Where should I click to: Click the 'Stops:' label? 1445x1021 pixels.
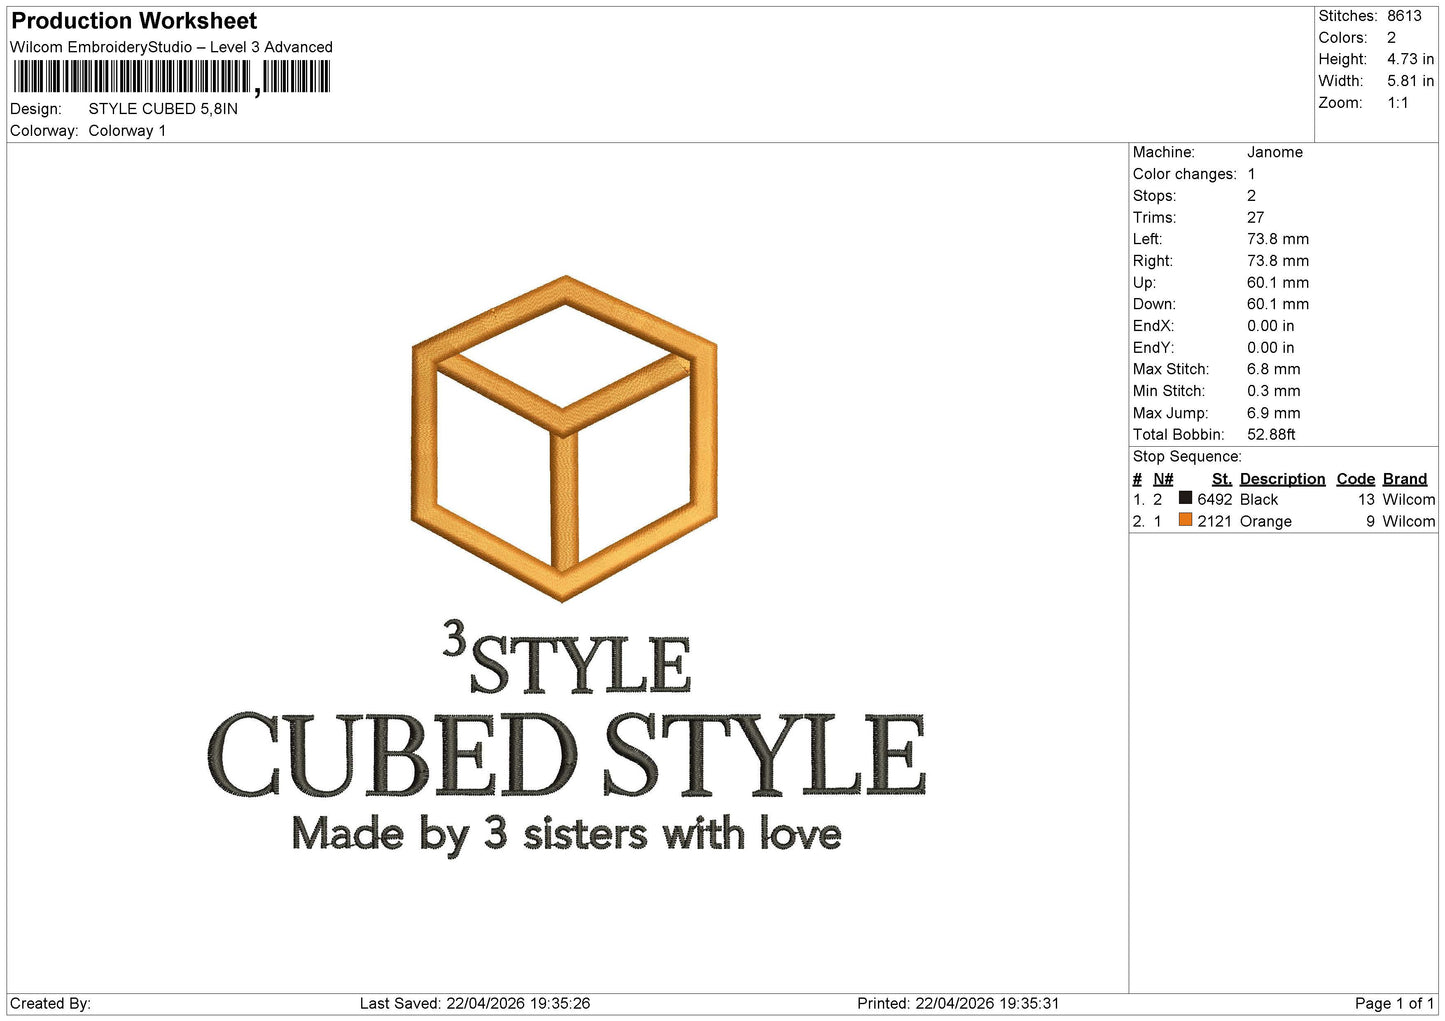click(x=1154, y=196)
